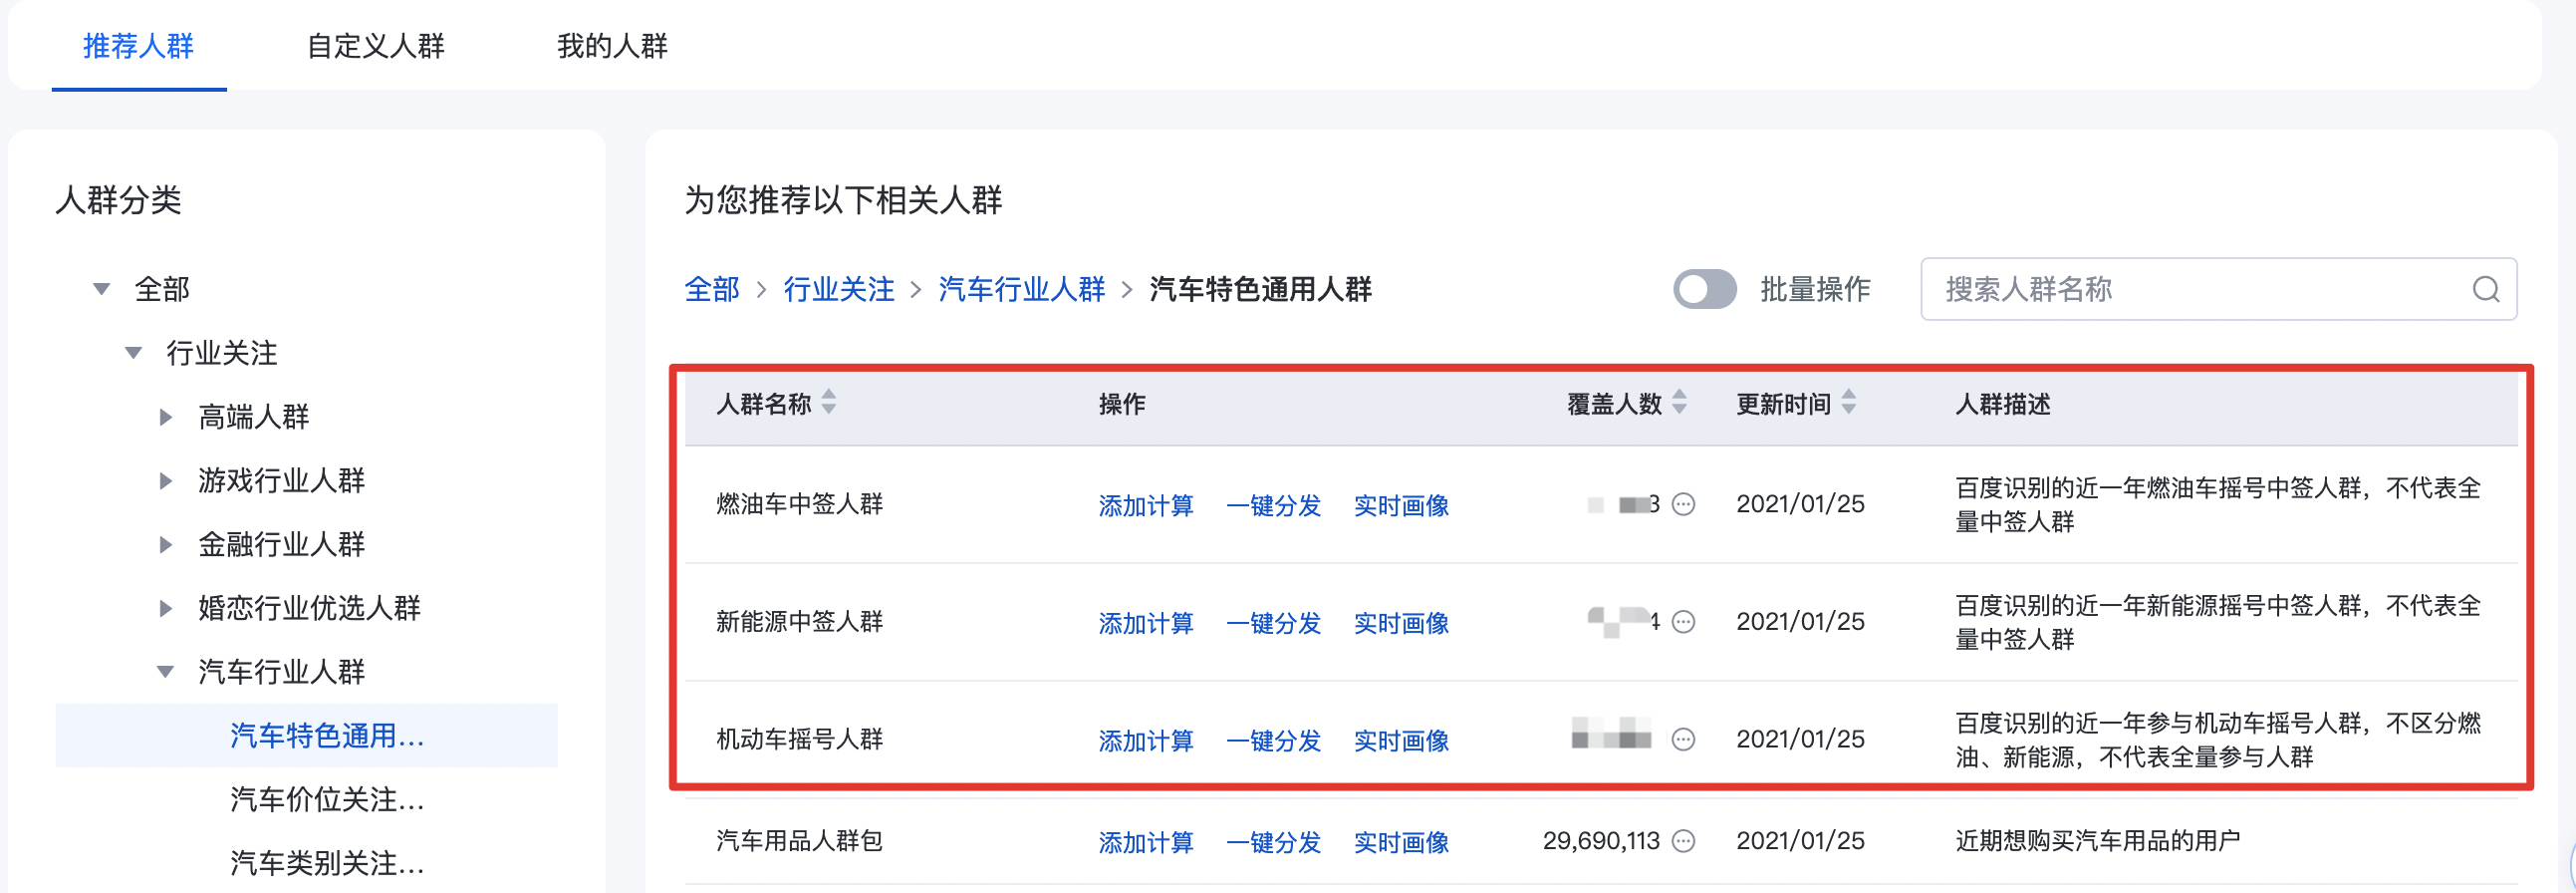Switch to the 自定义人群 tab
The height and width of the screenshot is (893, 2576).
point(376,46)
